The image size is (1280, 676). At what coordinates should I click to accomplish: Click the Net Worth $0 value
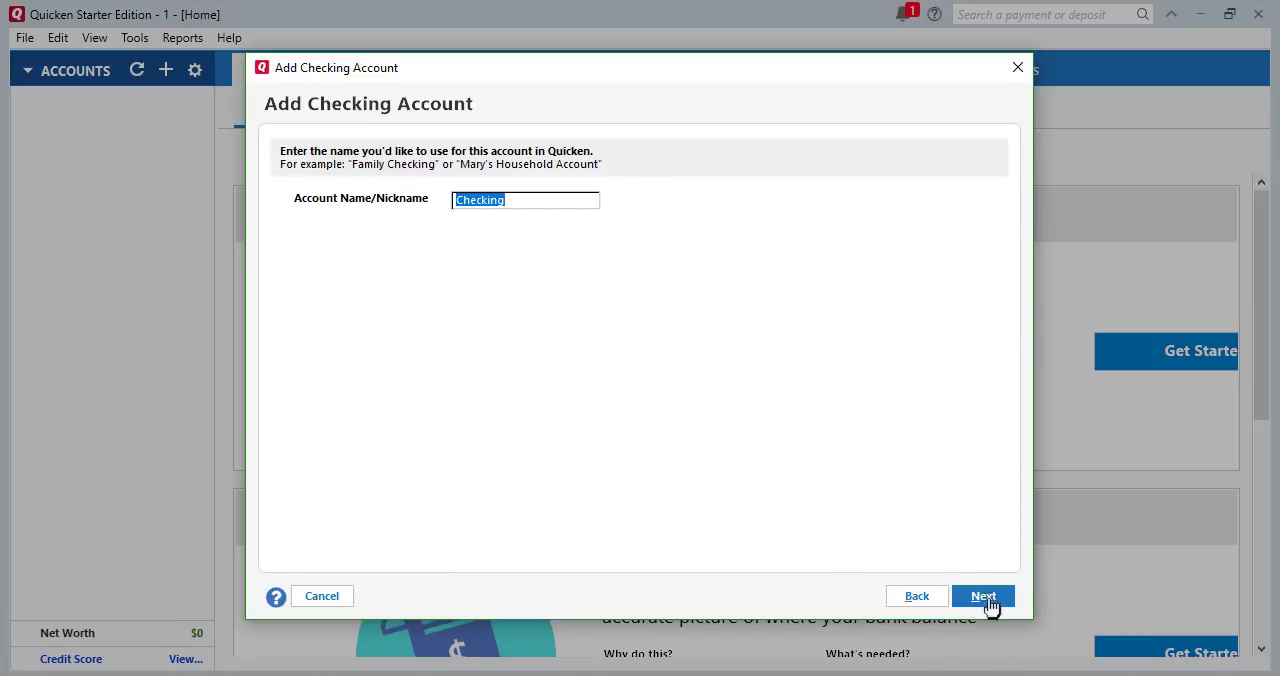(197, 633)
